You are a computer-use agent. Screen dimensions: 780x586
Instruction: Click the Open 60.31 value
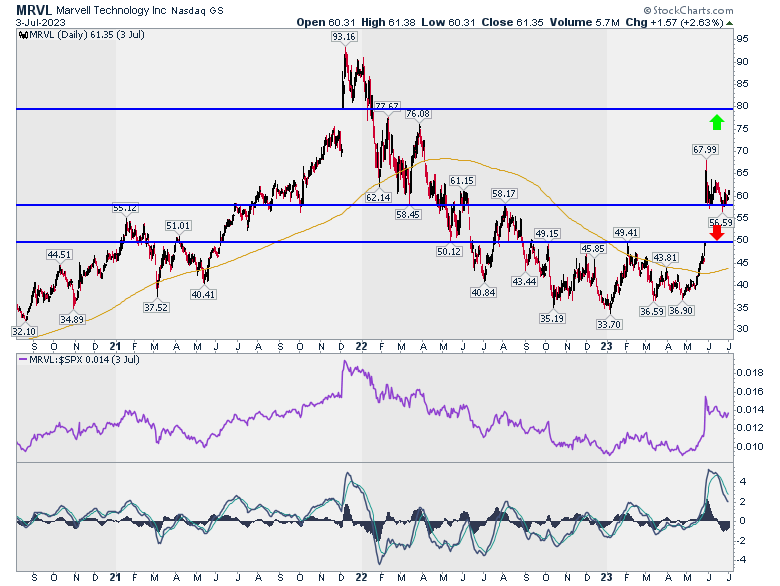click(326, 22)
